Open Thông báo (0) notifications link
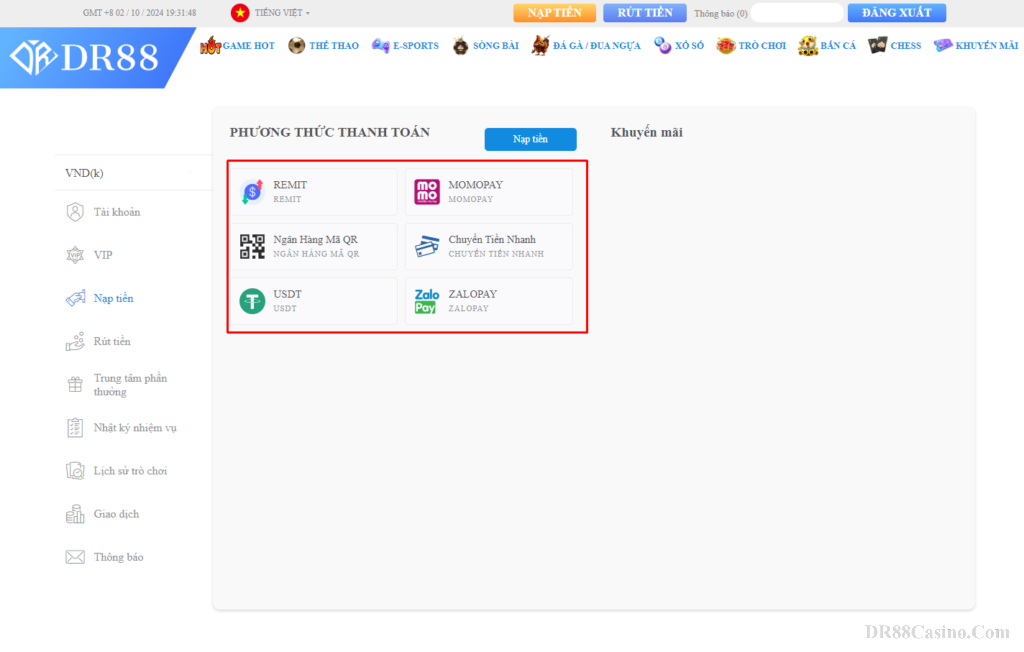This screenshot has width=1024, height=652. (720, 13)
